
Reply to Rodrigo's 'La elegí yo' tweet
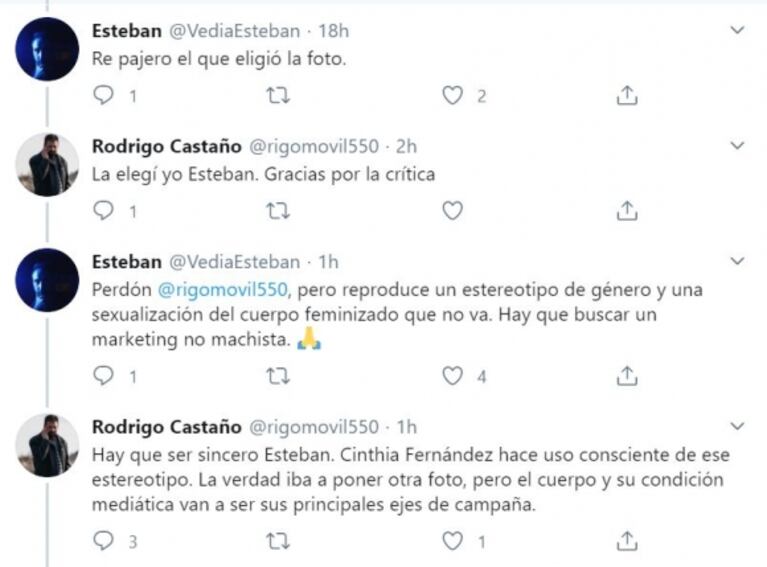pos(104,211)
